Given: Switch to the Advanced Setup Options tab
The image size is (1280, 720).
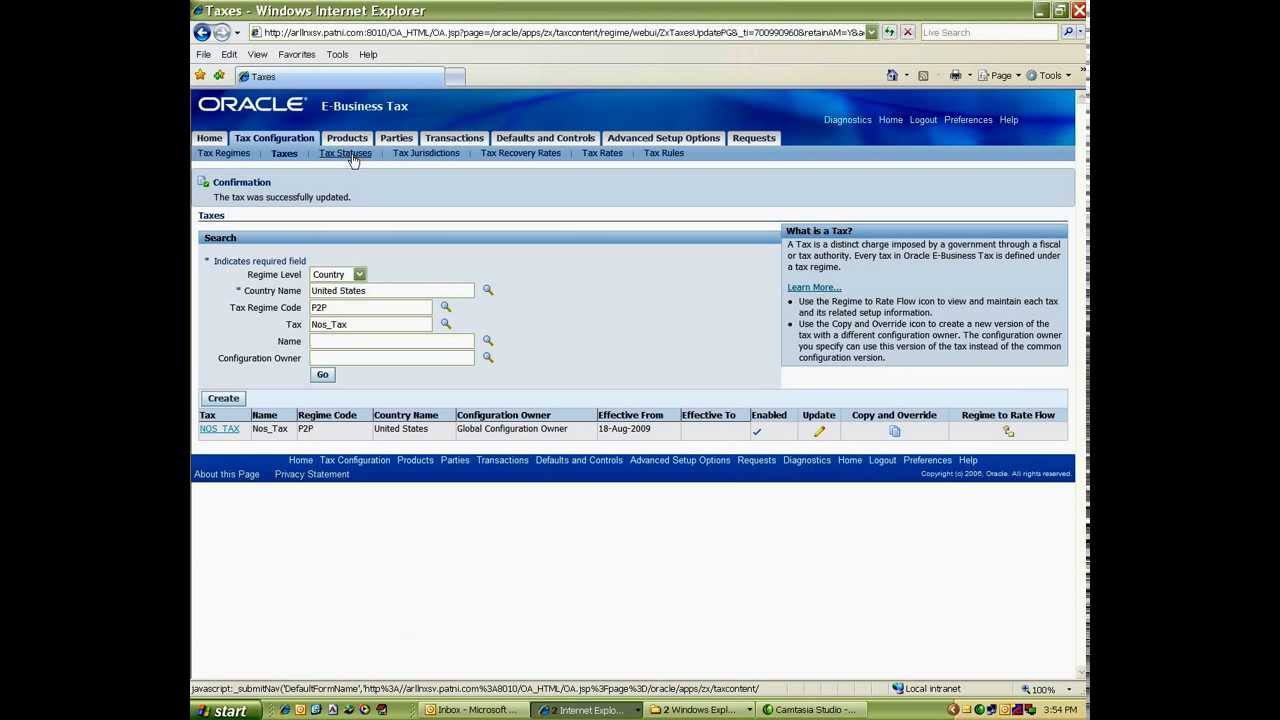Looking at the screenshot, I should 663,138.
